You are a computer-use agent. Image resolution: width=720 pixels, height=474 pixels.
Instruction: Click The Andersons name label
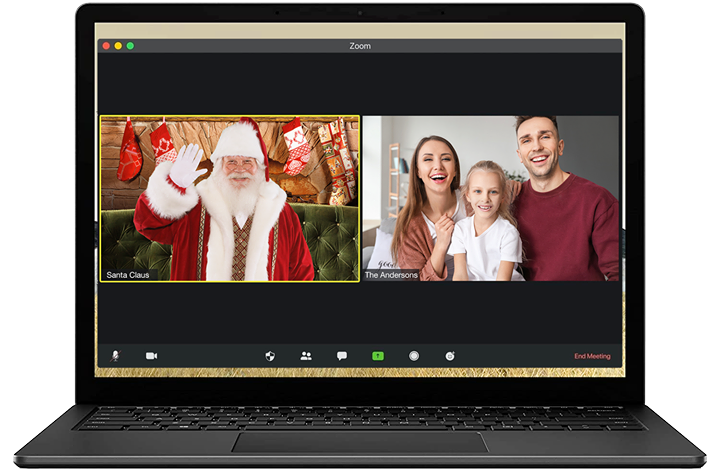pos(391,275)
